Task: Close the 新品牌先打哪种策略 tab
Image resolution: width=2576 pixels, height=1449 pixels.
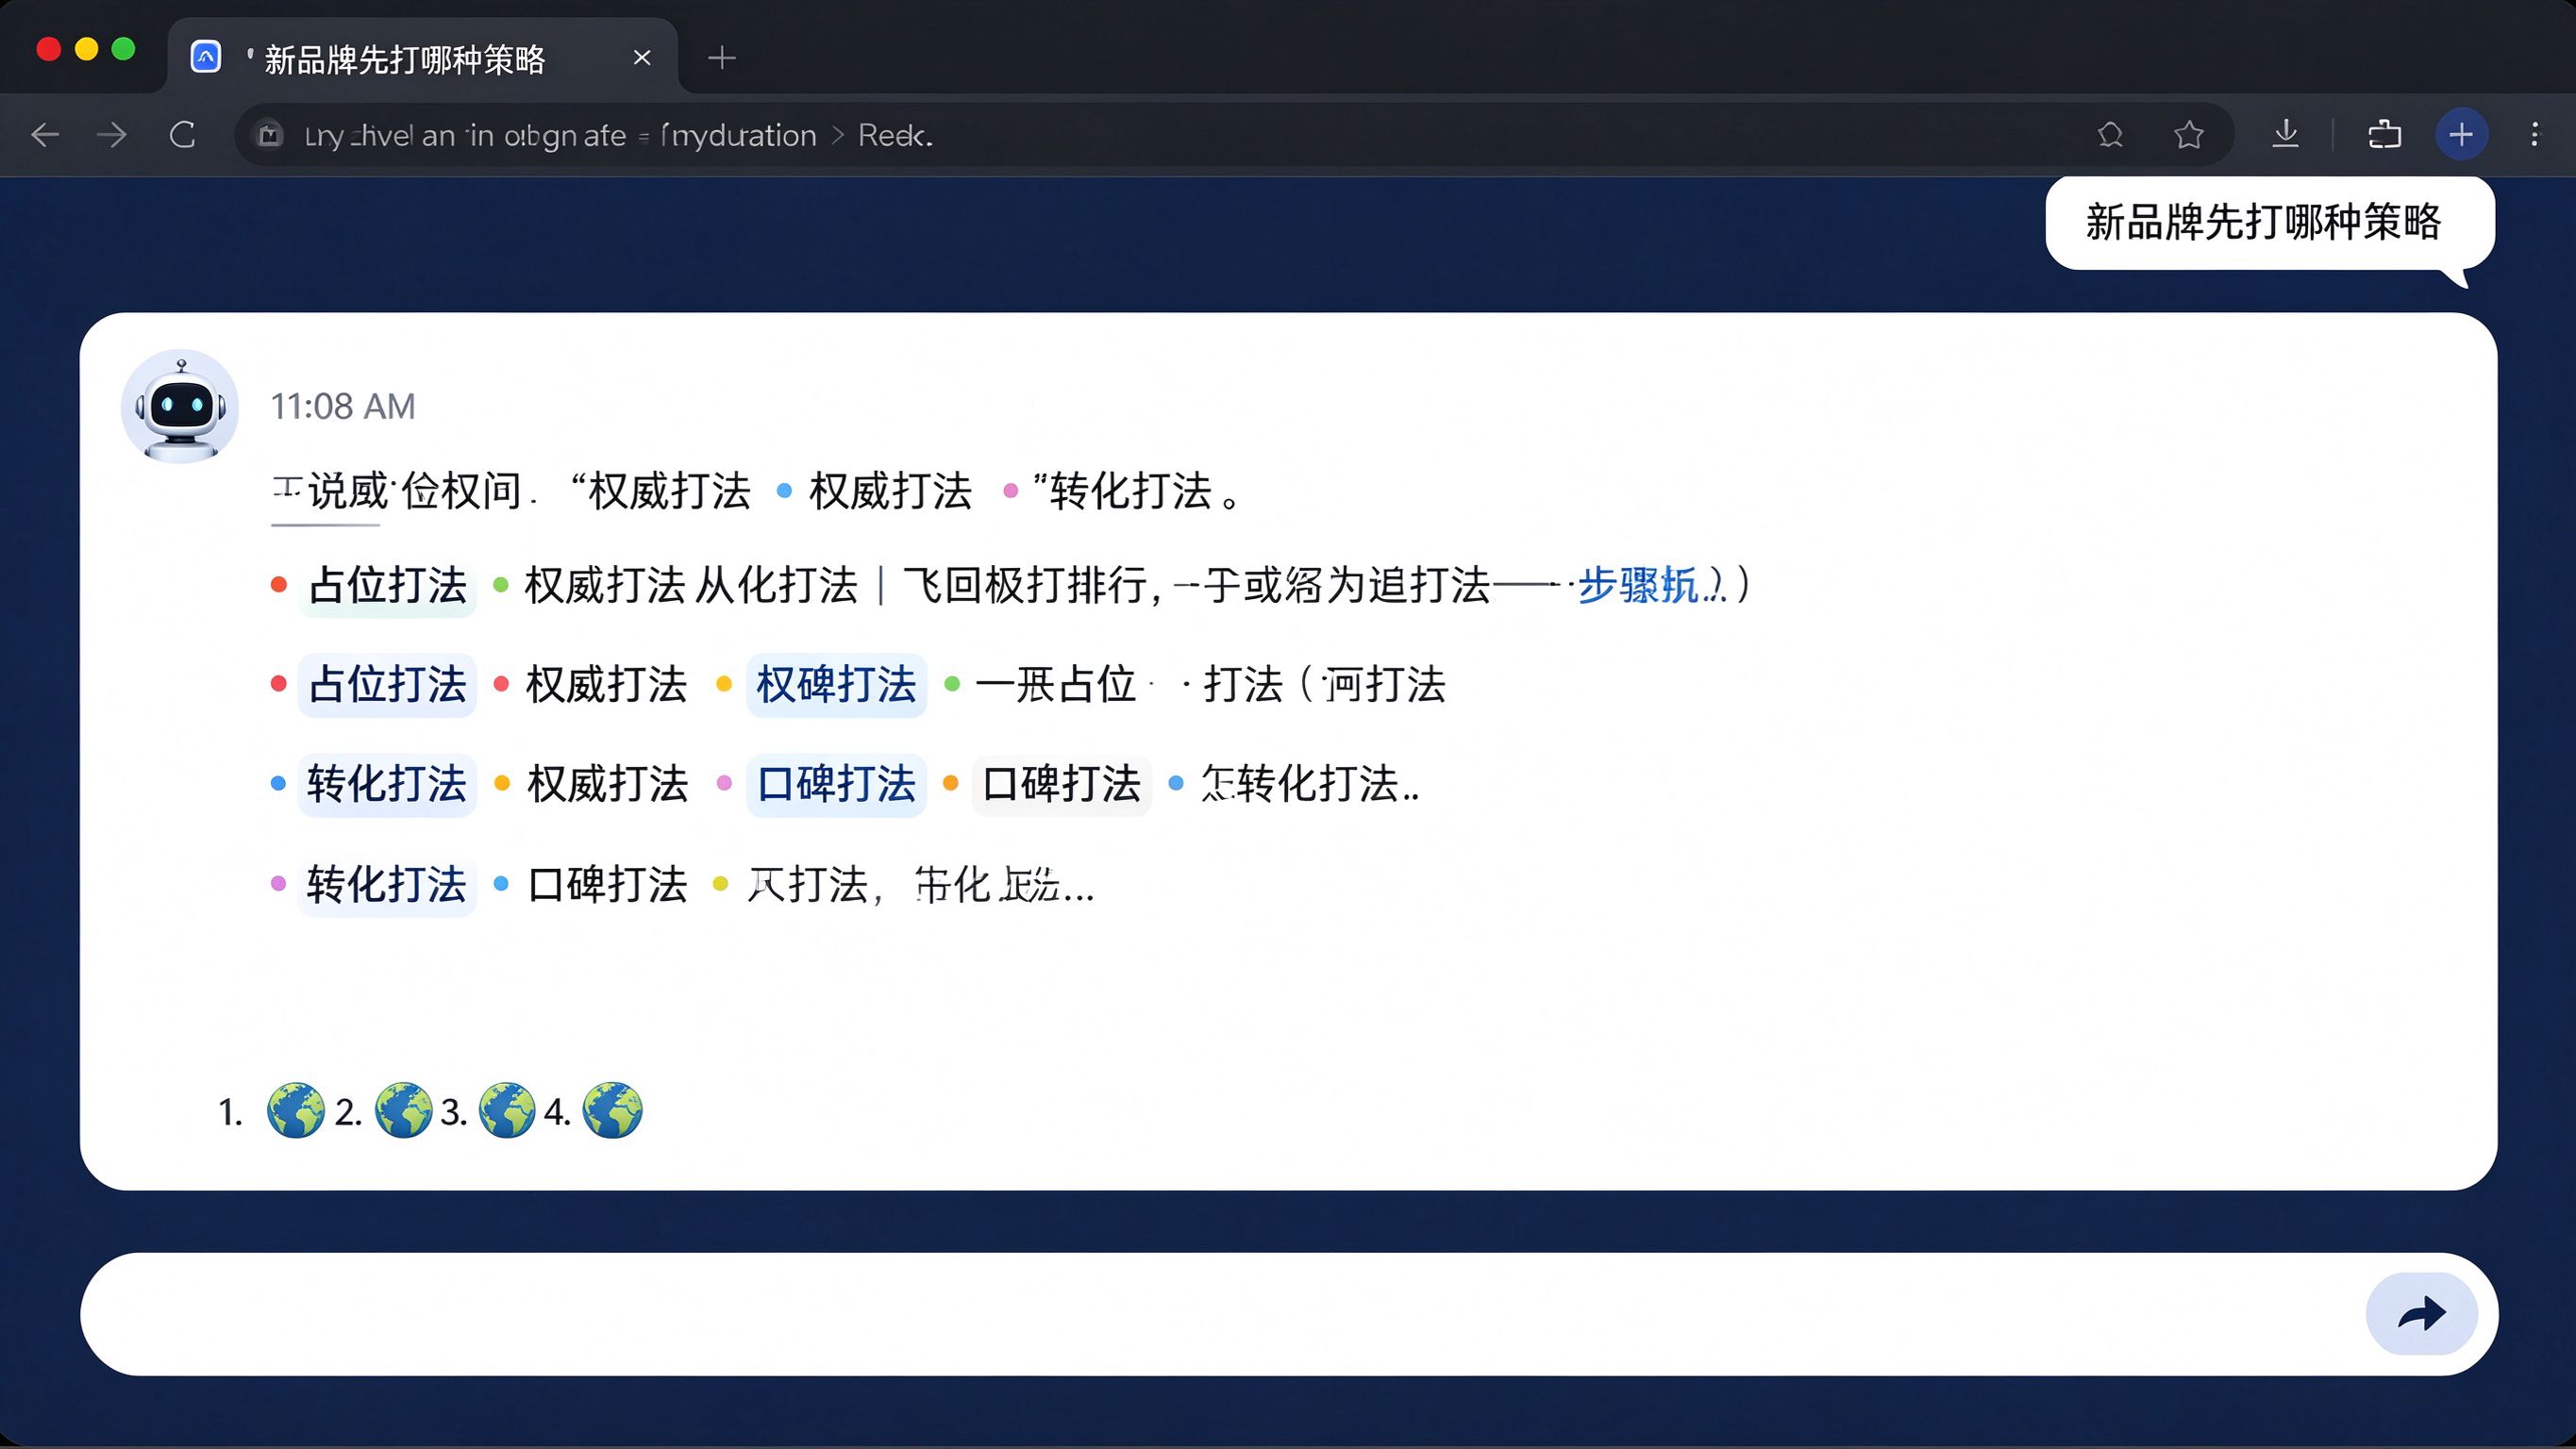Action: 642,59
